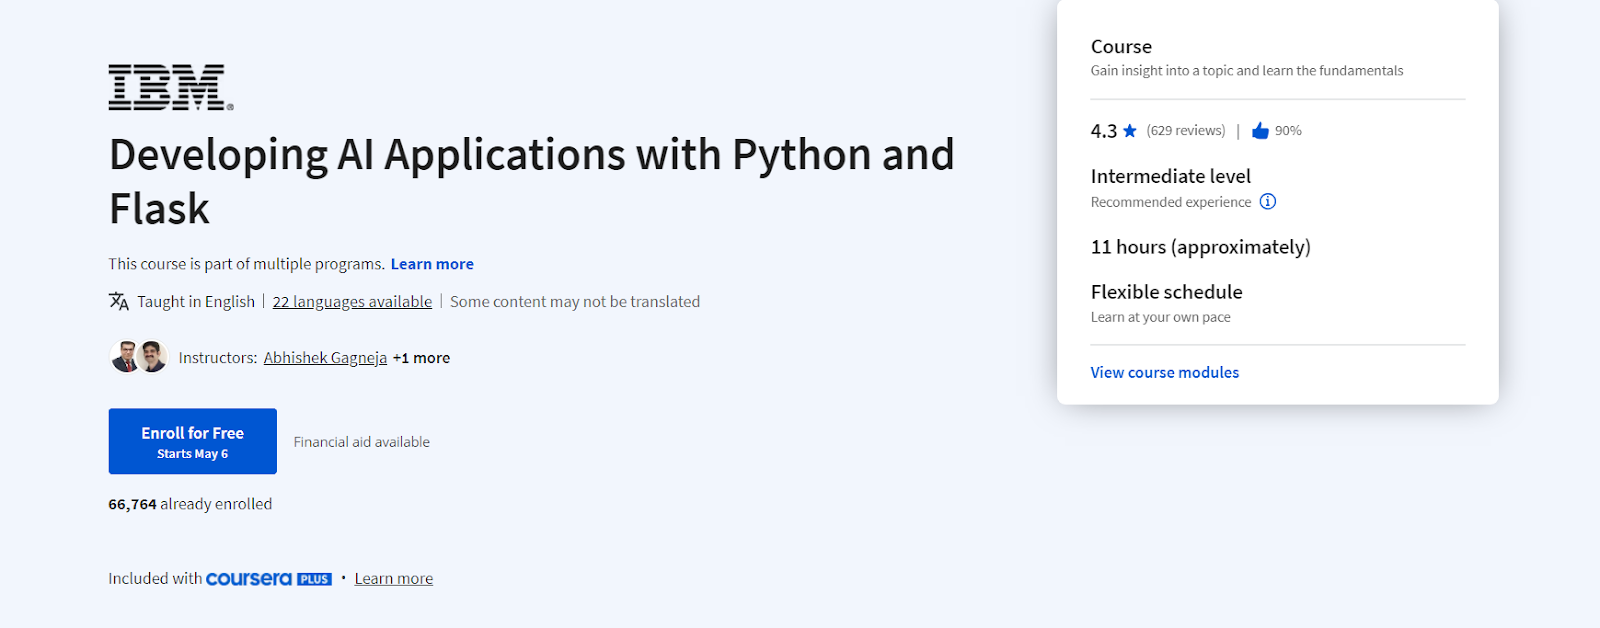Click the Recommended experience label
Image resolution: width=1600 pixels, height=628 pixels.
[1171, 202]
